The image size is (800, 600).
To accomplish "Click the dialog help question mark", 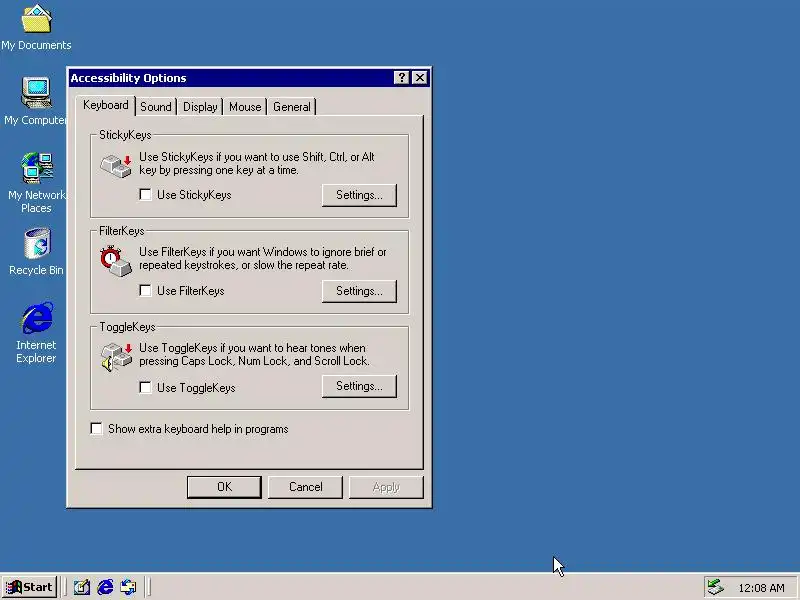I will pyautogui.click(x=402, y=78).
